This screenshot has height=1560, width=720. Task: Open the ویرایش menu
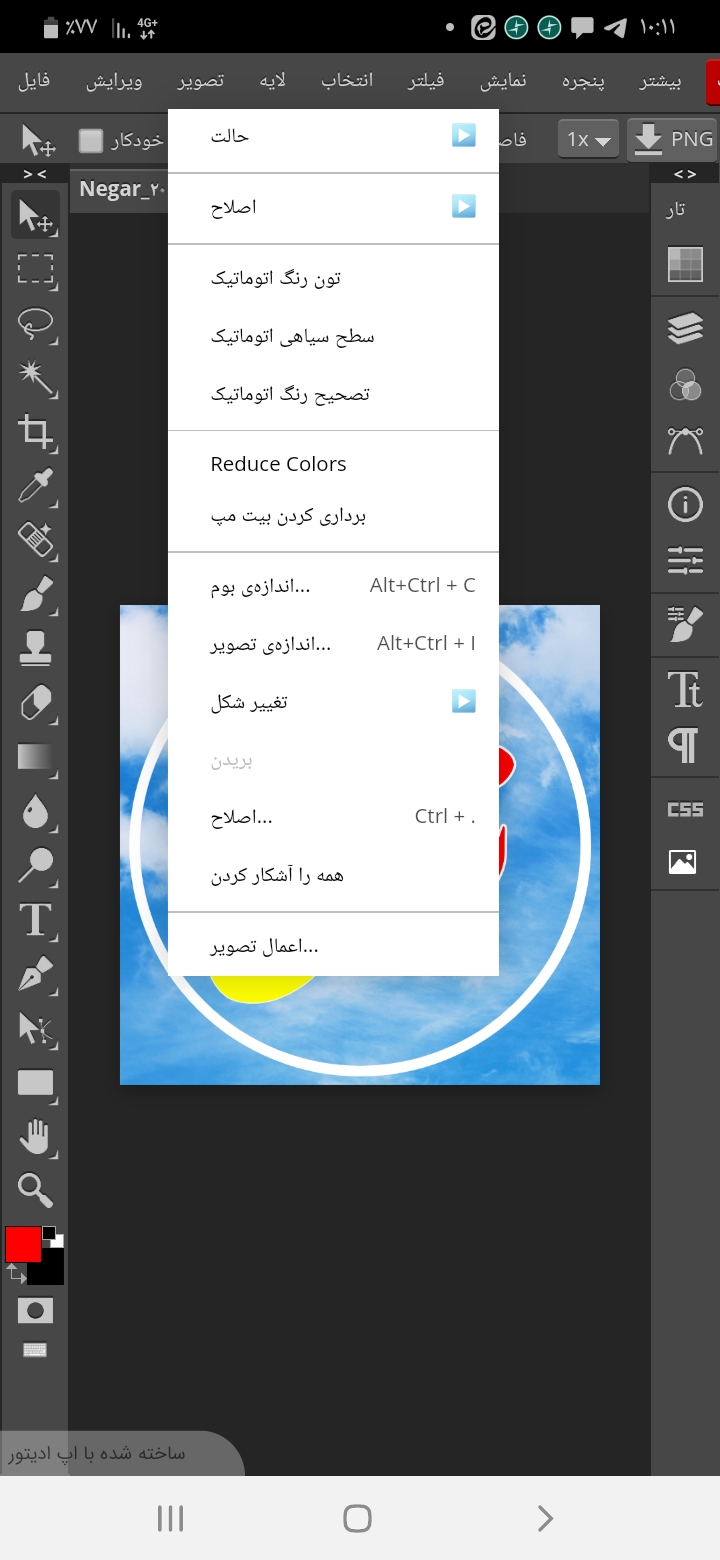coord(113,81)
